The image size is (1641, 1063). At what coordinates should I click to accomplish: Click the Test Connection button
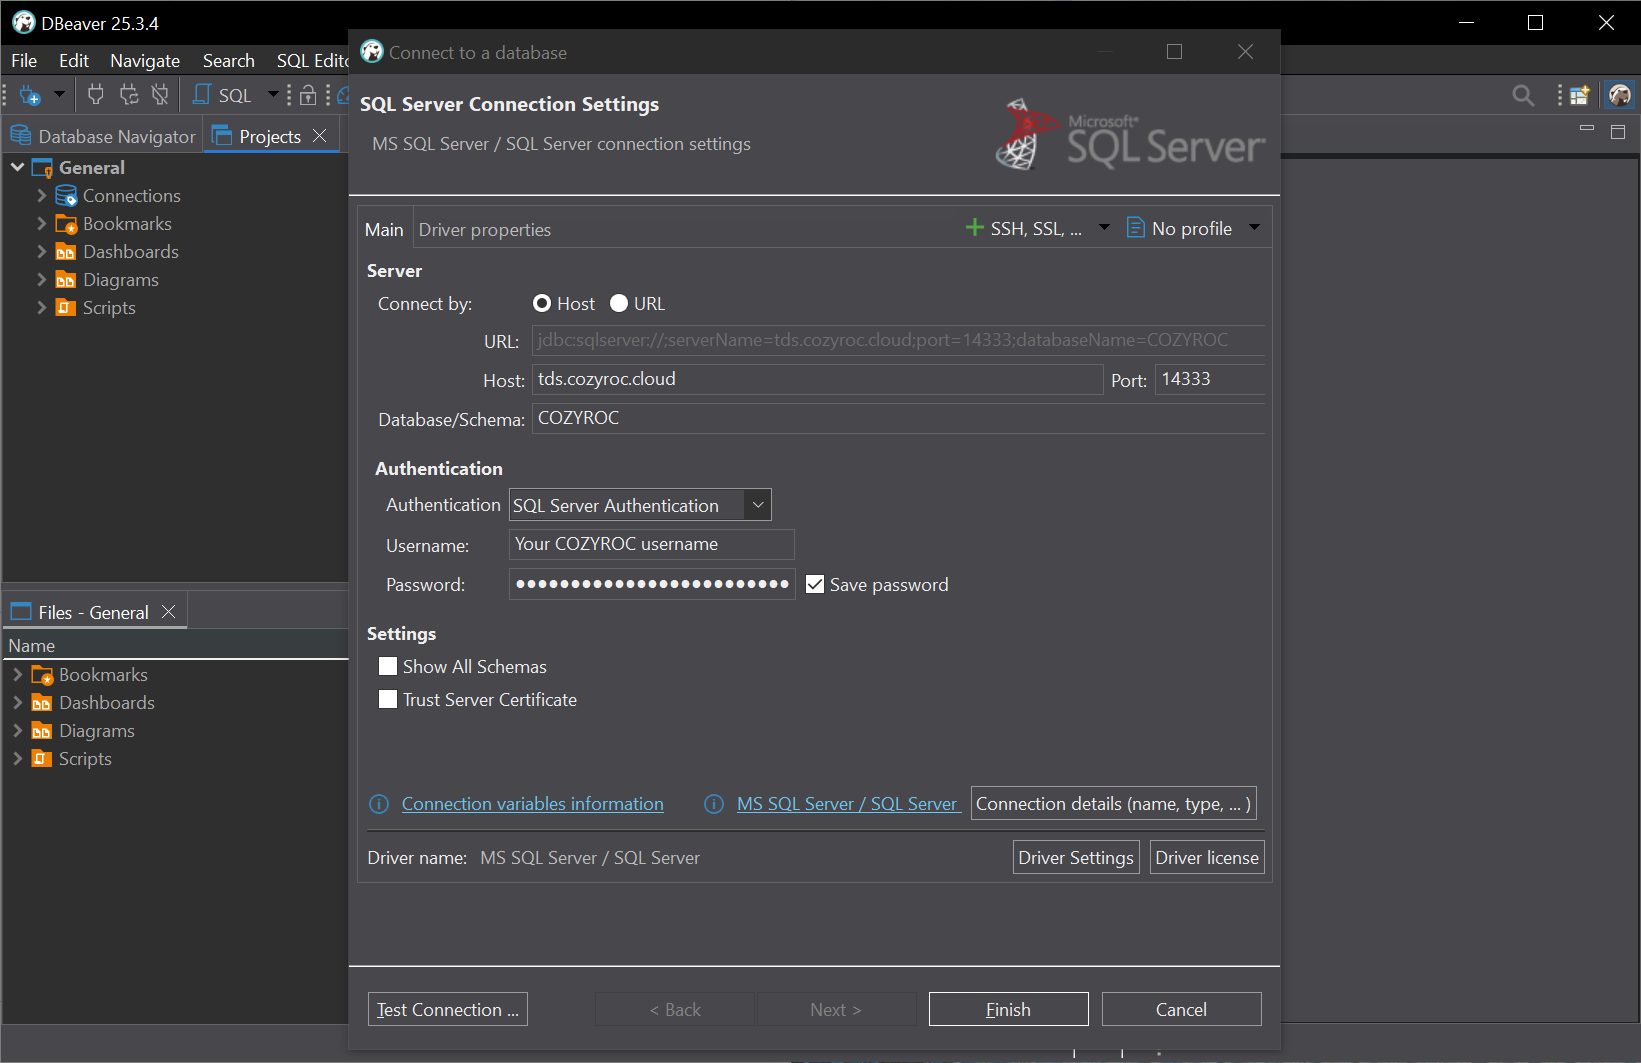(447, 1010)
